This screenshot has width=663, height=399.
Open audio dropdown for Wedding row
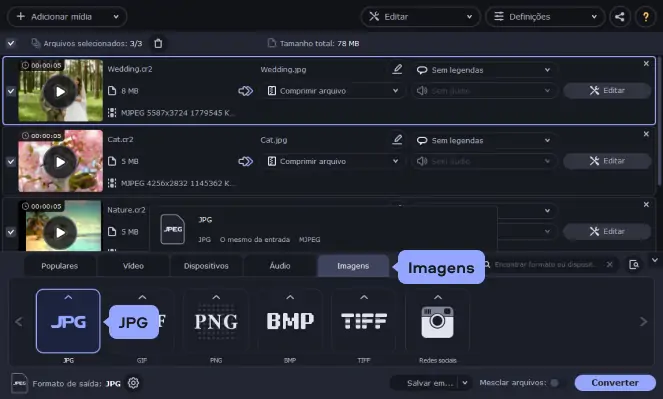point(484,91)
